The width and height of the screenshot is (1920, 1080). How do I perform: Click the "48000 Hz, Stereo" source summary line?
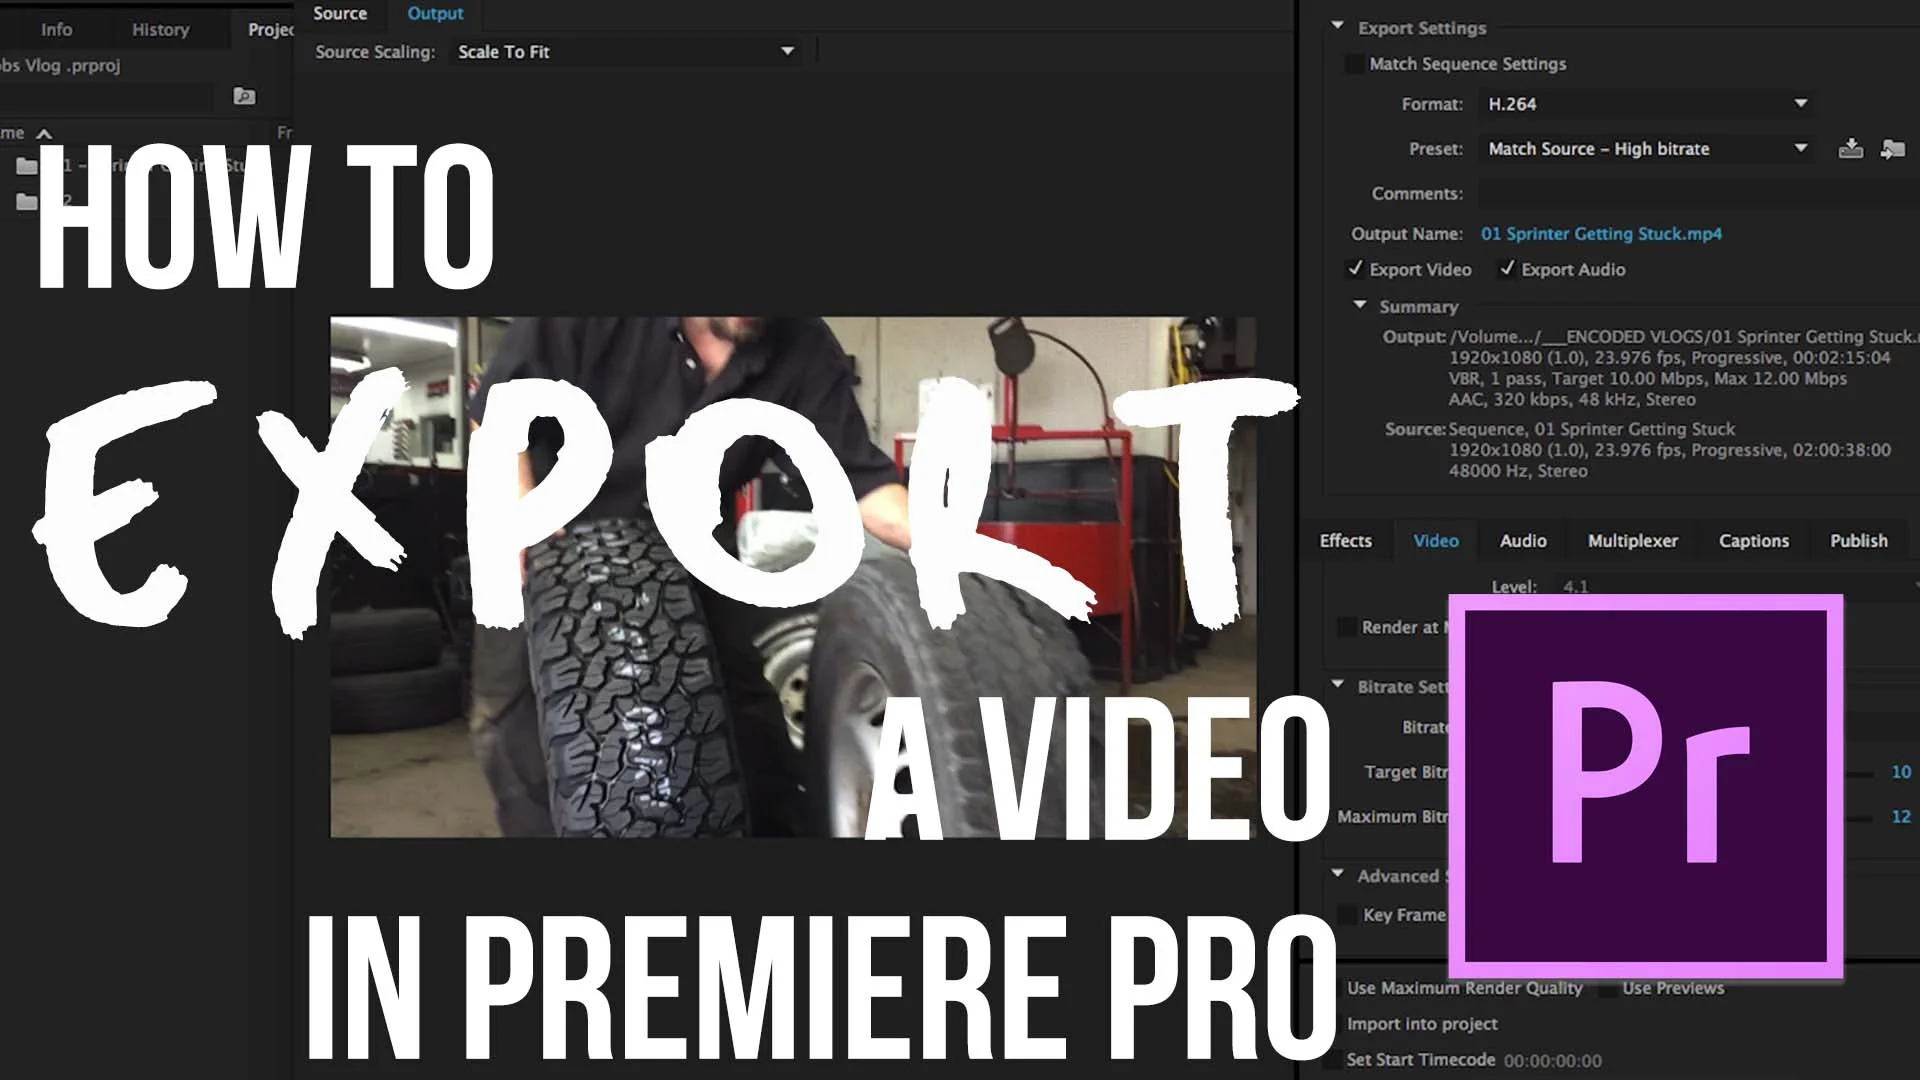point(1518,471)
